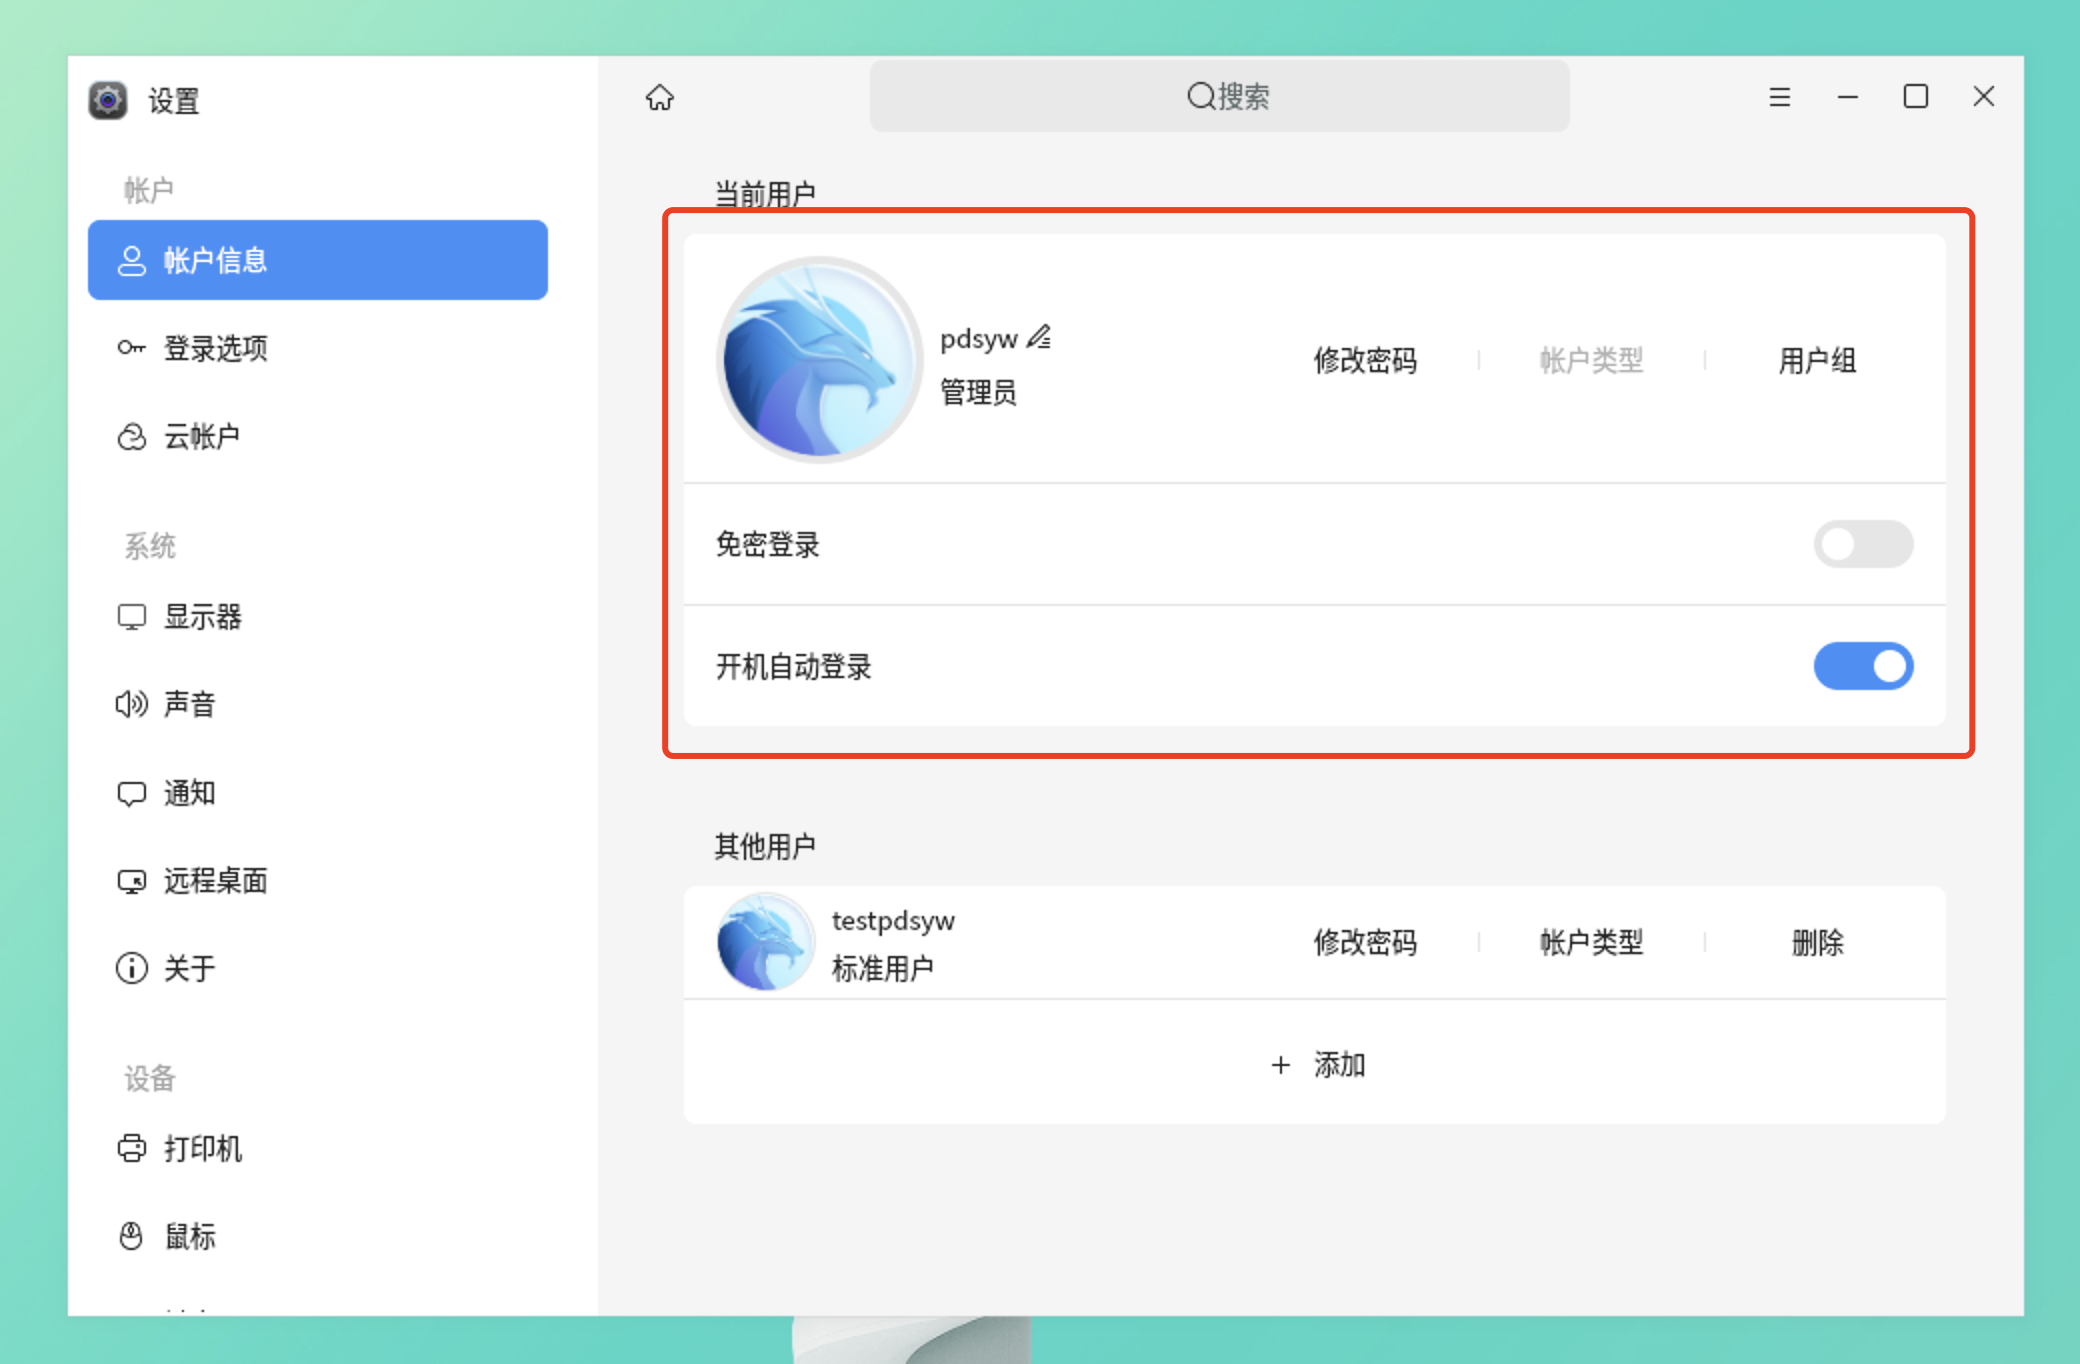This screenshot has height=1364, width=2080.
Task: Open 远程桌面 settings page
Action: coord(215,880)
